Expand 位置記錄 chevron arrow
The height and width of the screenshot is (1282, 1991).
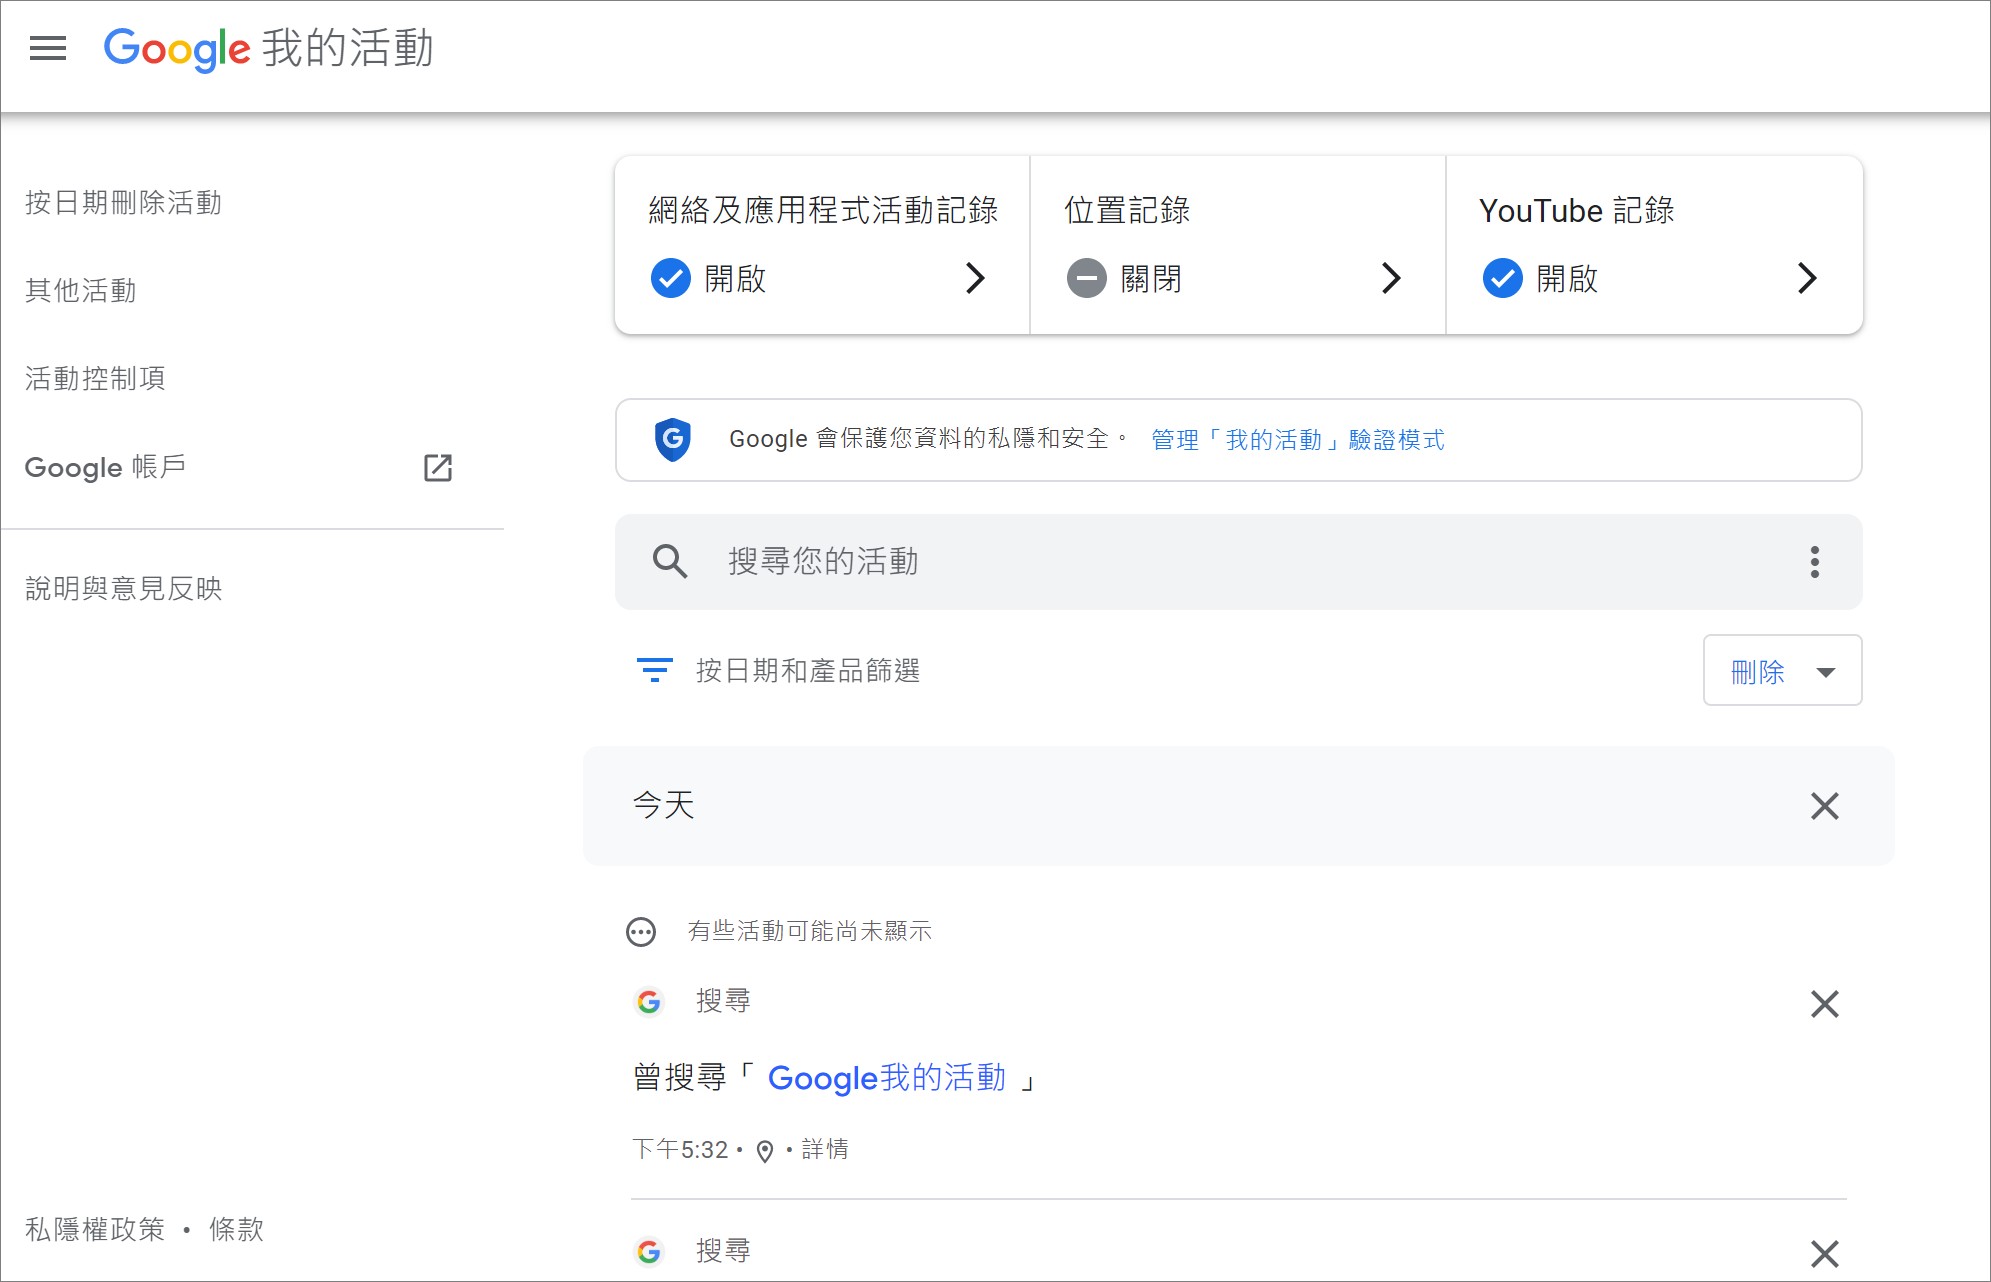pyautogui.click(x=1391, y=278)
